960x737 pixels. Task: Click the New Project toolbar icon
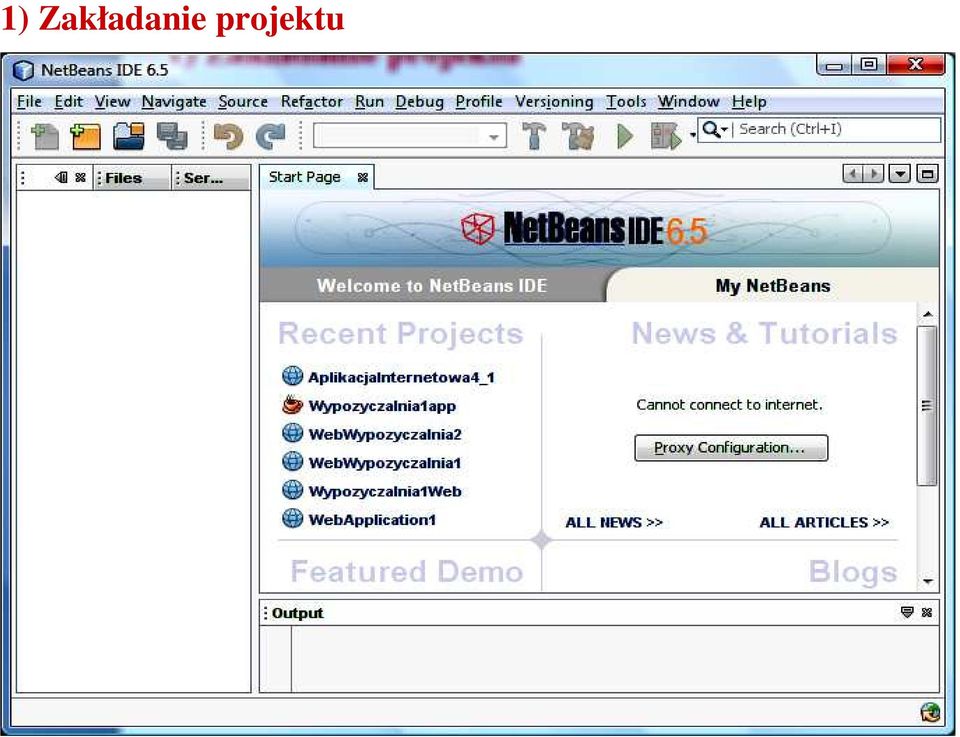pyautogui.click(x=85, y=136)
